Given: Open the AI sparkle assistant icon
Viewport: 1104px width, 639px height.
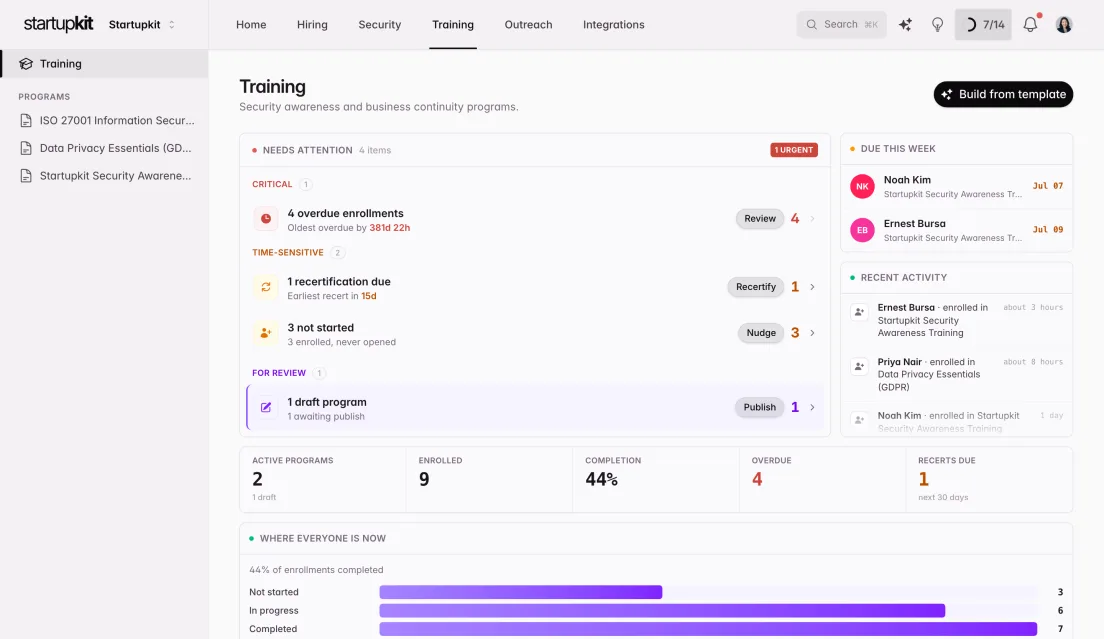Looking at the screenshot, I should [x=905, y=25].
